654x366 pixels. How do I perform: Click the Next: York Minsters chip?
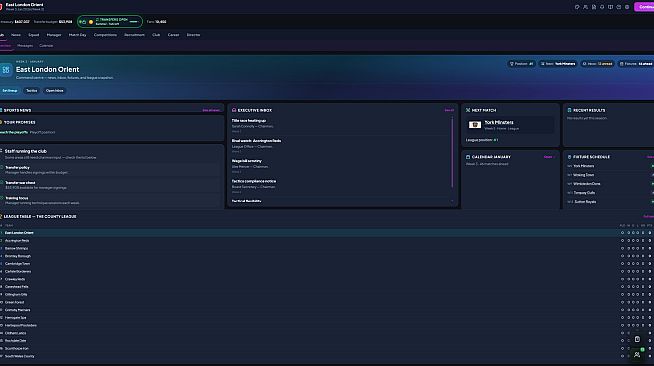coord(558,64)
